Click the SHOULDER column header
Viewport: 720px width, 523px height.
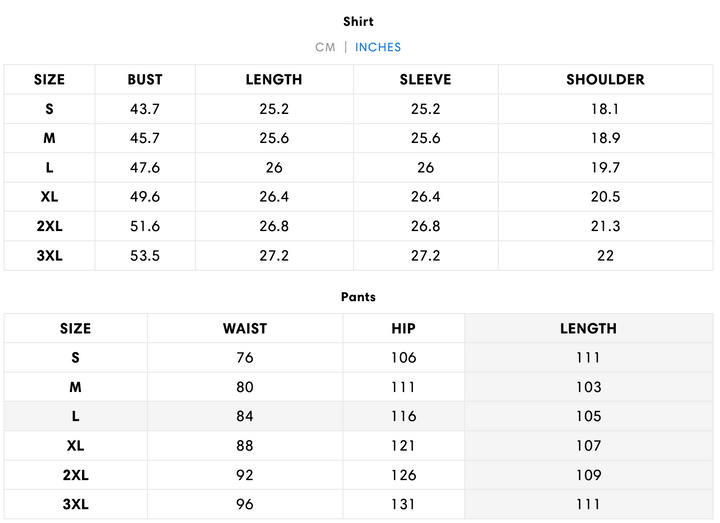(605, 80)
